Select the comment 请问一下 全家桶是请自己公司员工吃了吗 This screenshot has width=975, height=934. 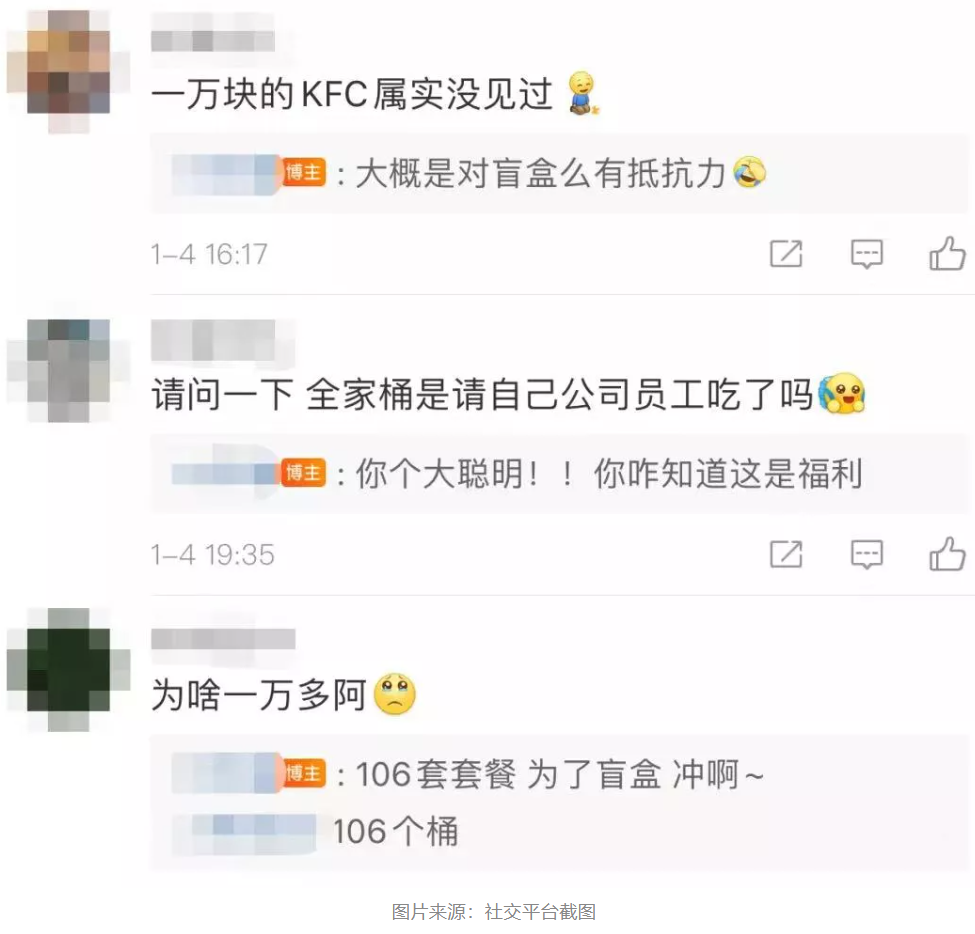(483, 394)
